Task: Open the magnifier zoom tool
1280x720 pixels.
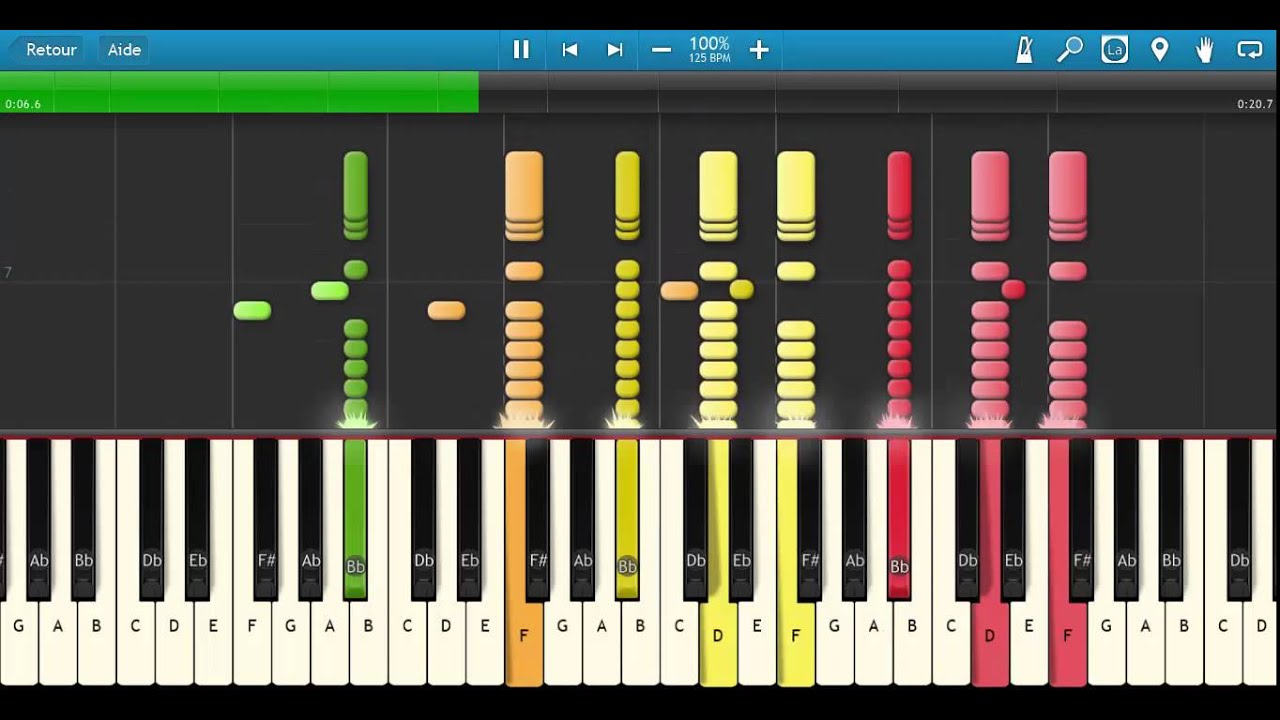Action: tap(1070, 49)
